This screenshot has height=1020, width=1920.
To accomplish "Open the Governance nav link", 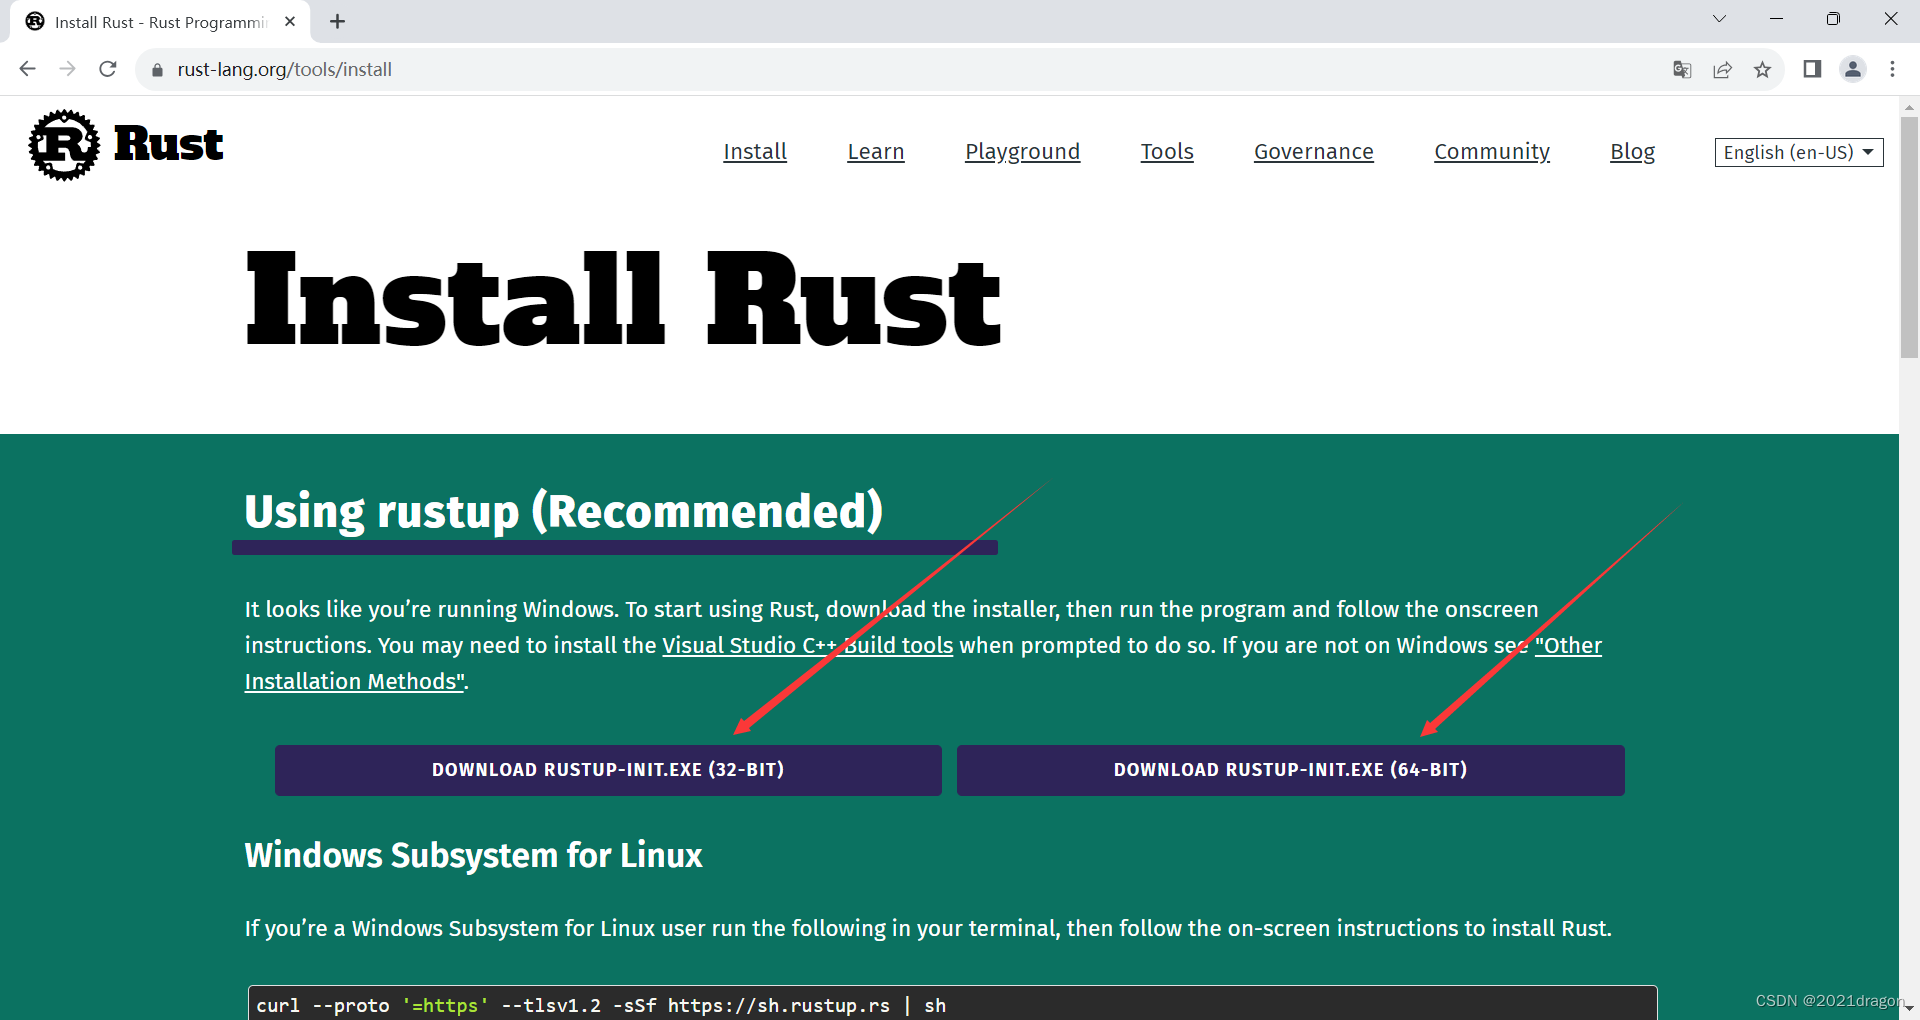I will pyautogui.click(x=1314, y=152).
